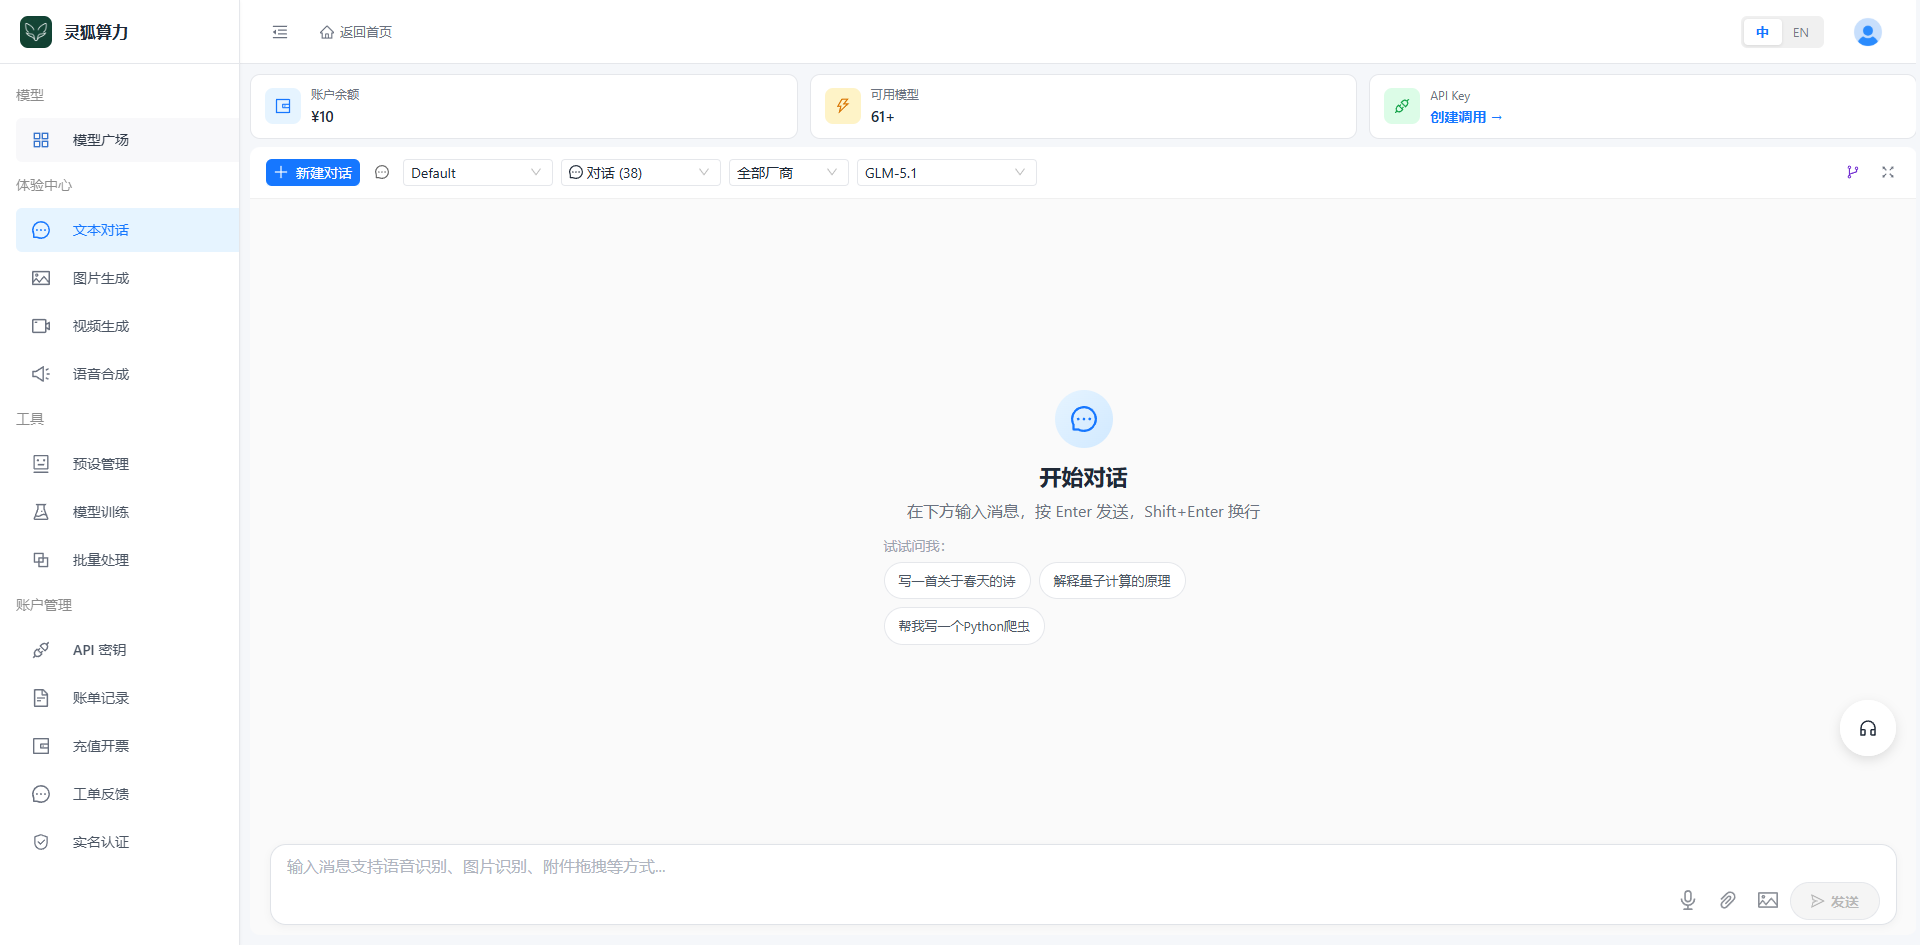Choose suggestion 解释量子计算的原理
This screenshot has width=1920, height=945.
[x=1112, y=581]
